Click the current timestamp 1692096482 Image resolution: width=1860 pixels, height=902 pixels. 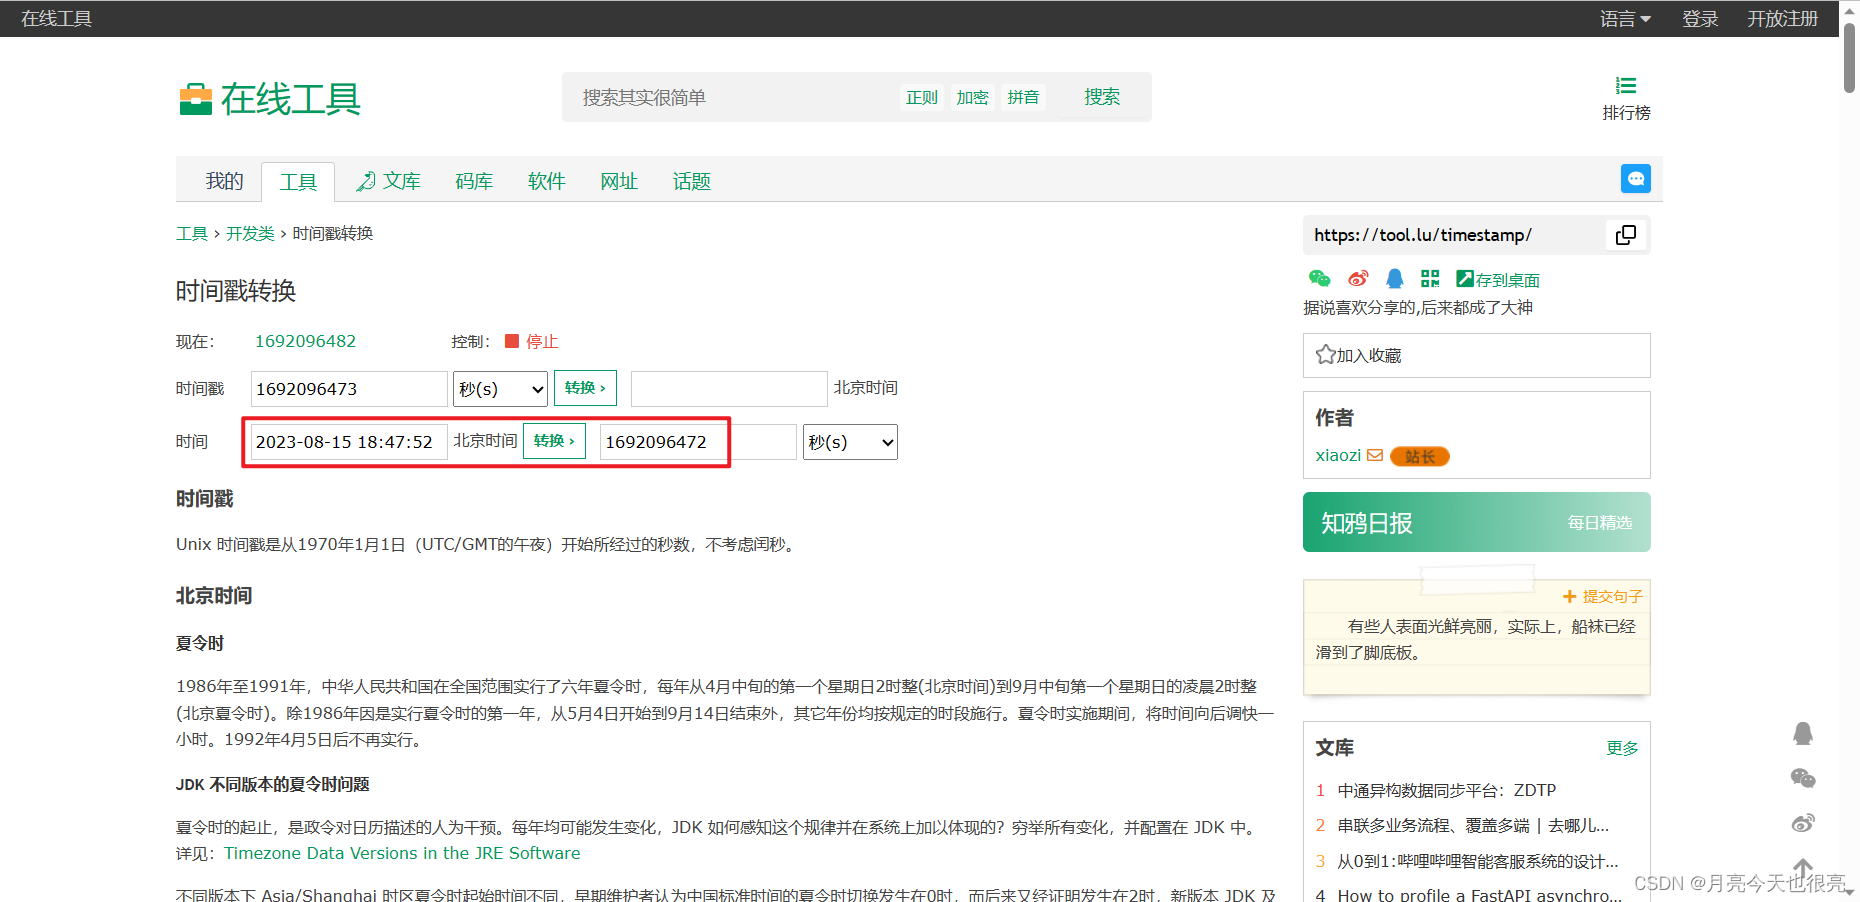click(305, 342)
